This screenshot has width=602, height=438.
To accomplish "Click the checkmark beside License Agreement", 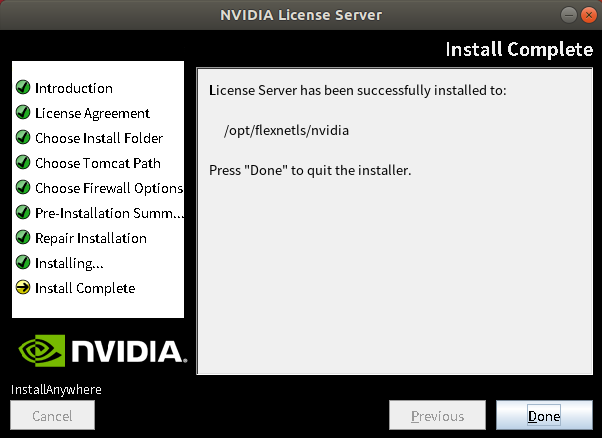I will click(x=23, y=112).
